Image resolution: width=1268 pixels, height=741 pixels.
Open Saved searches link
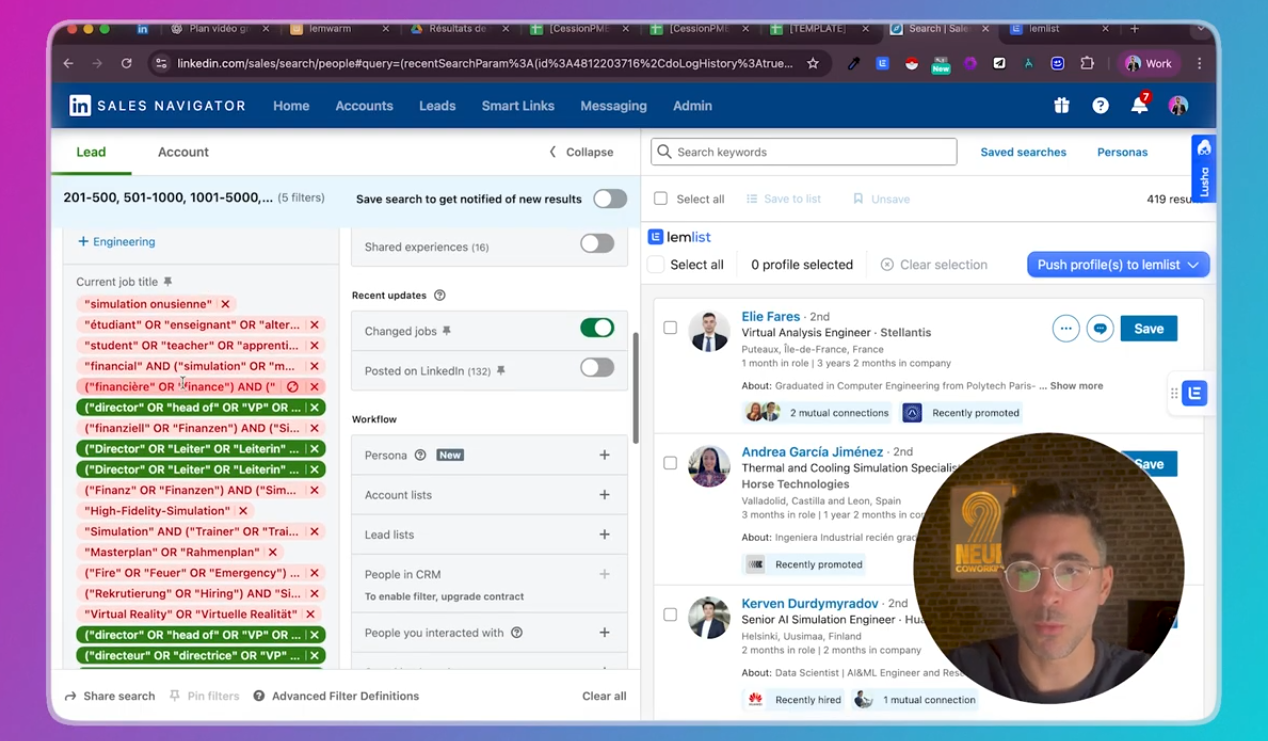1023,152
